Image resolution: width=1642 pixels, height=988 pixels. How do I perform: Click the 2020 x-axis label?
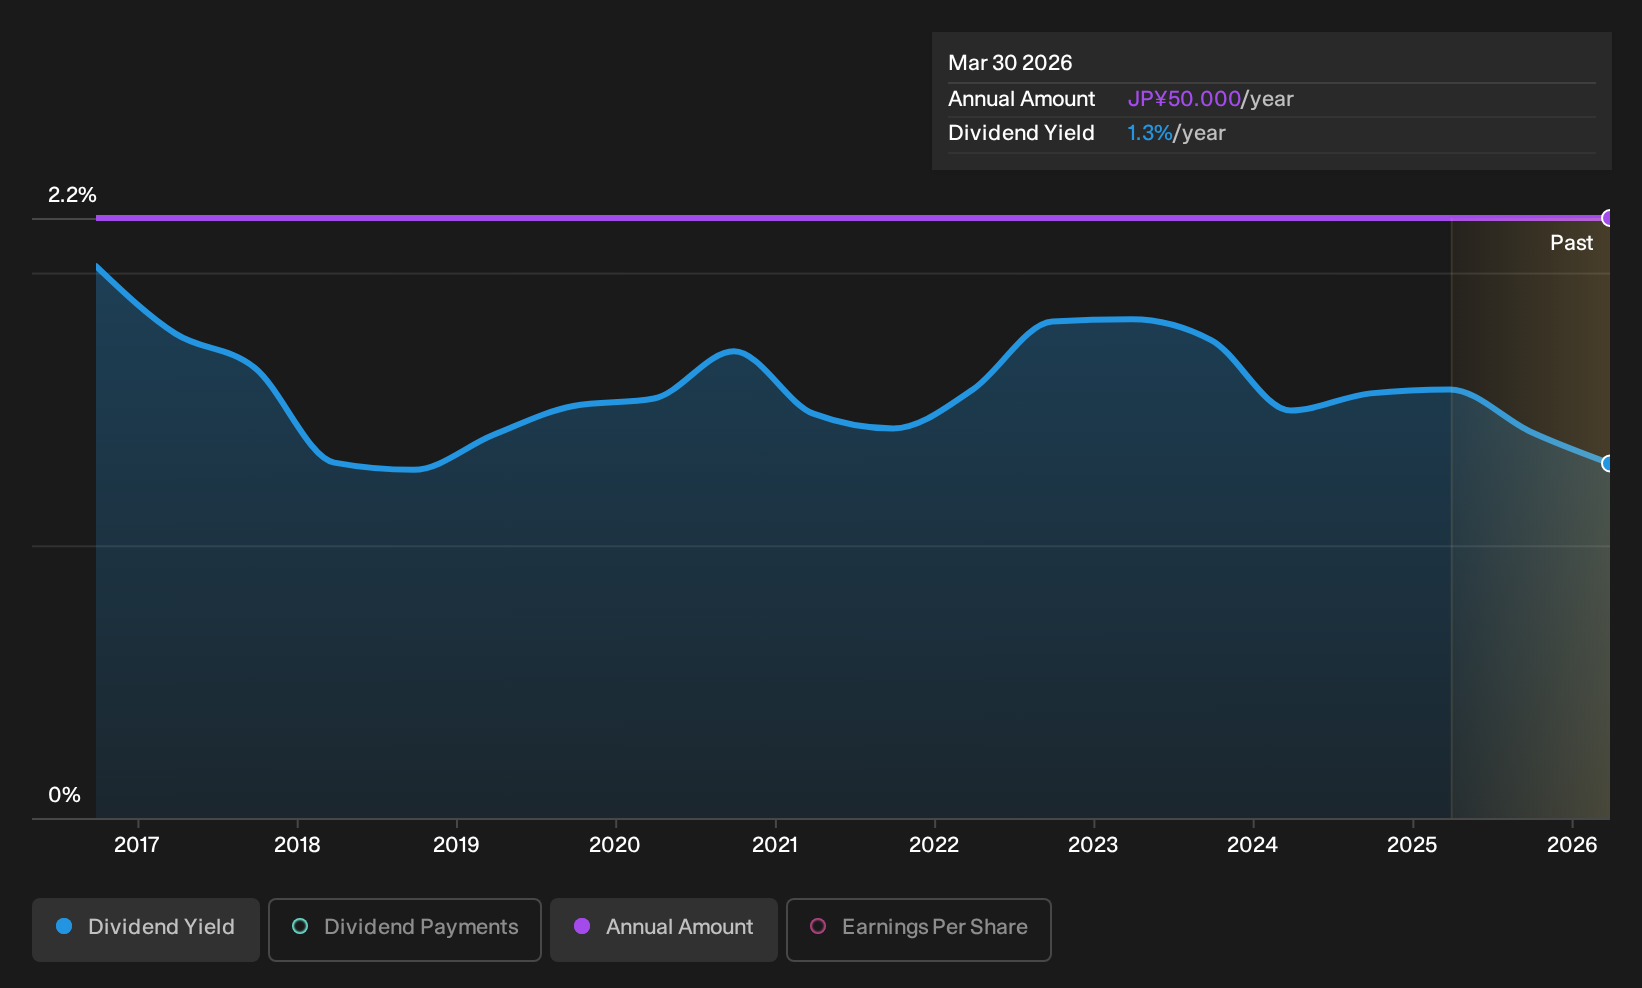tap(615, 845)
